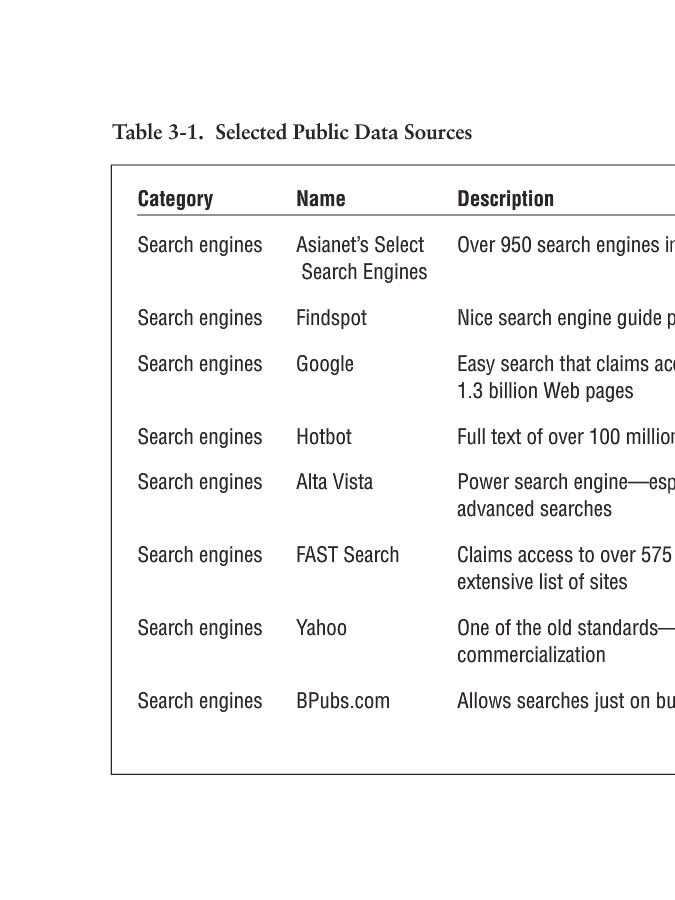
Task: Select the FAST Search entry
Action: (x=347, y=555)
